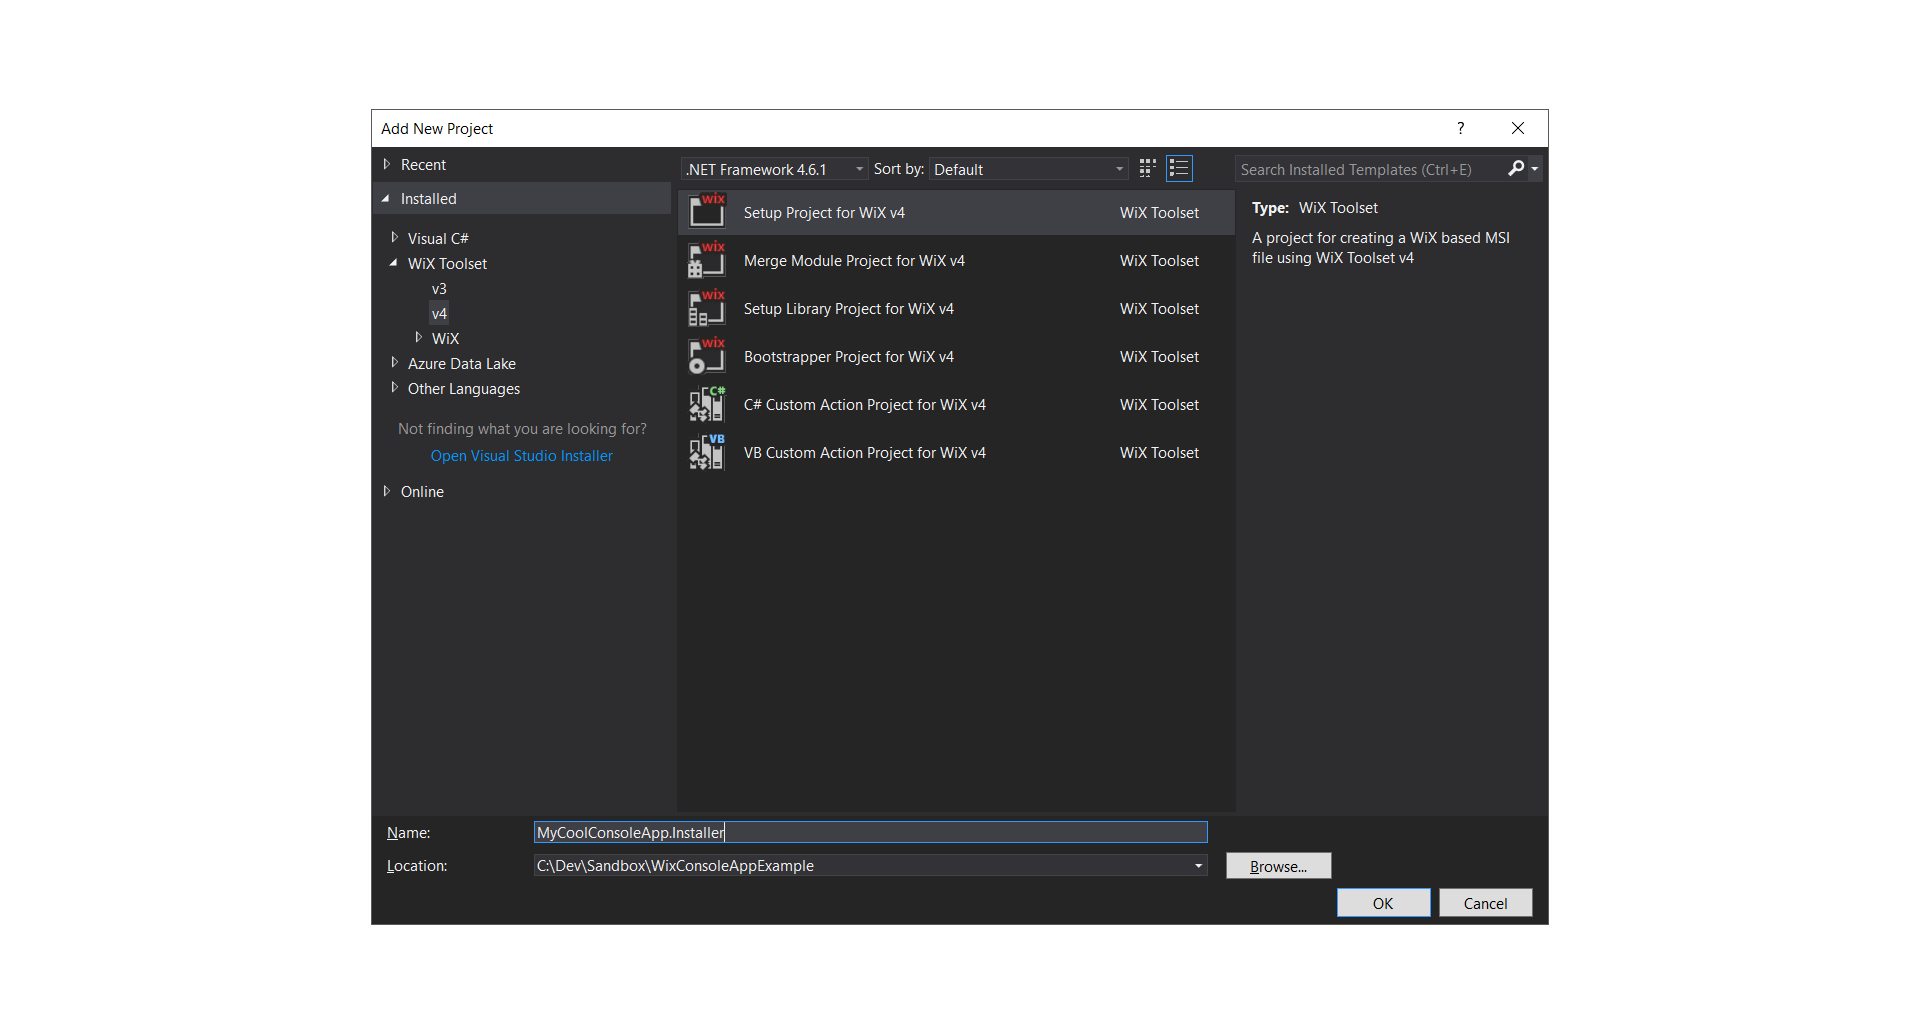Click the Setup Library Project template icon
The width and height of the screenshot is (1920, 1034).
[707, 308]
